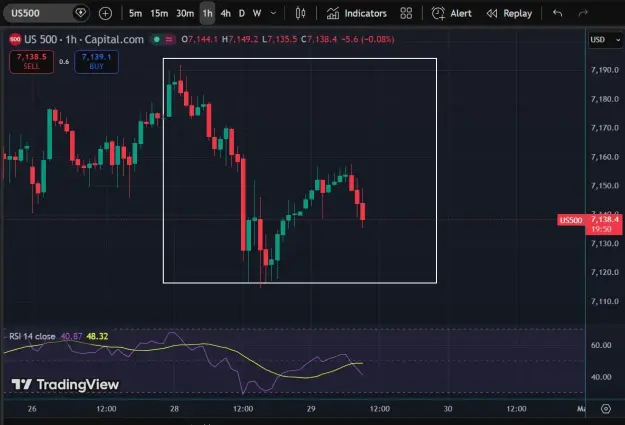Open the US500 symbol search box

point(39,13)
